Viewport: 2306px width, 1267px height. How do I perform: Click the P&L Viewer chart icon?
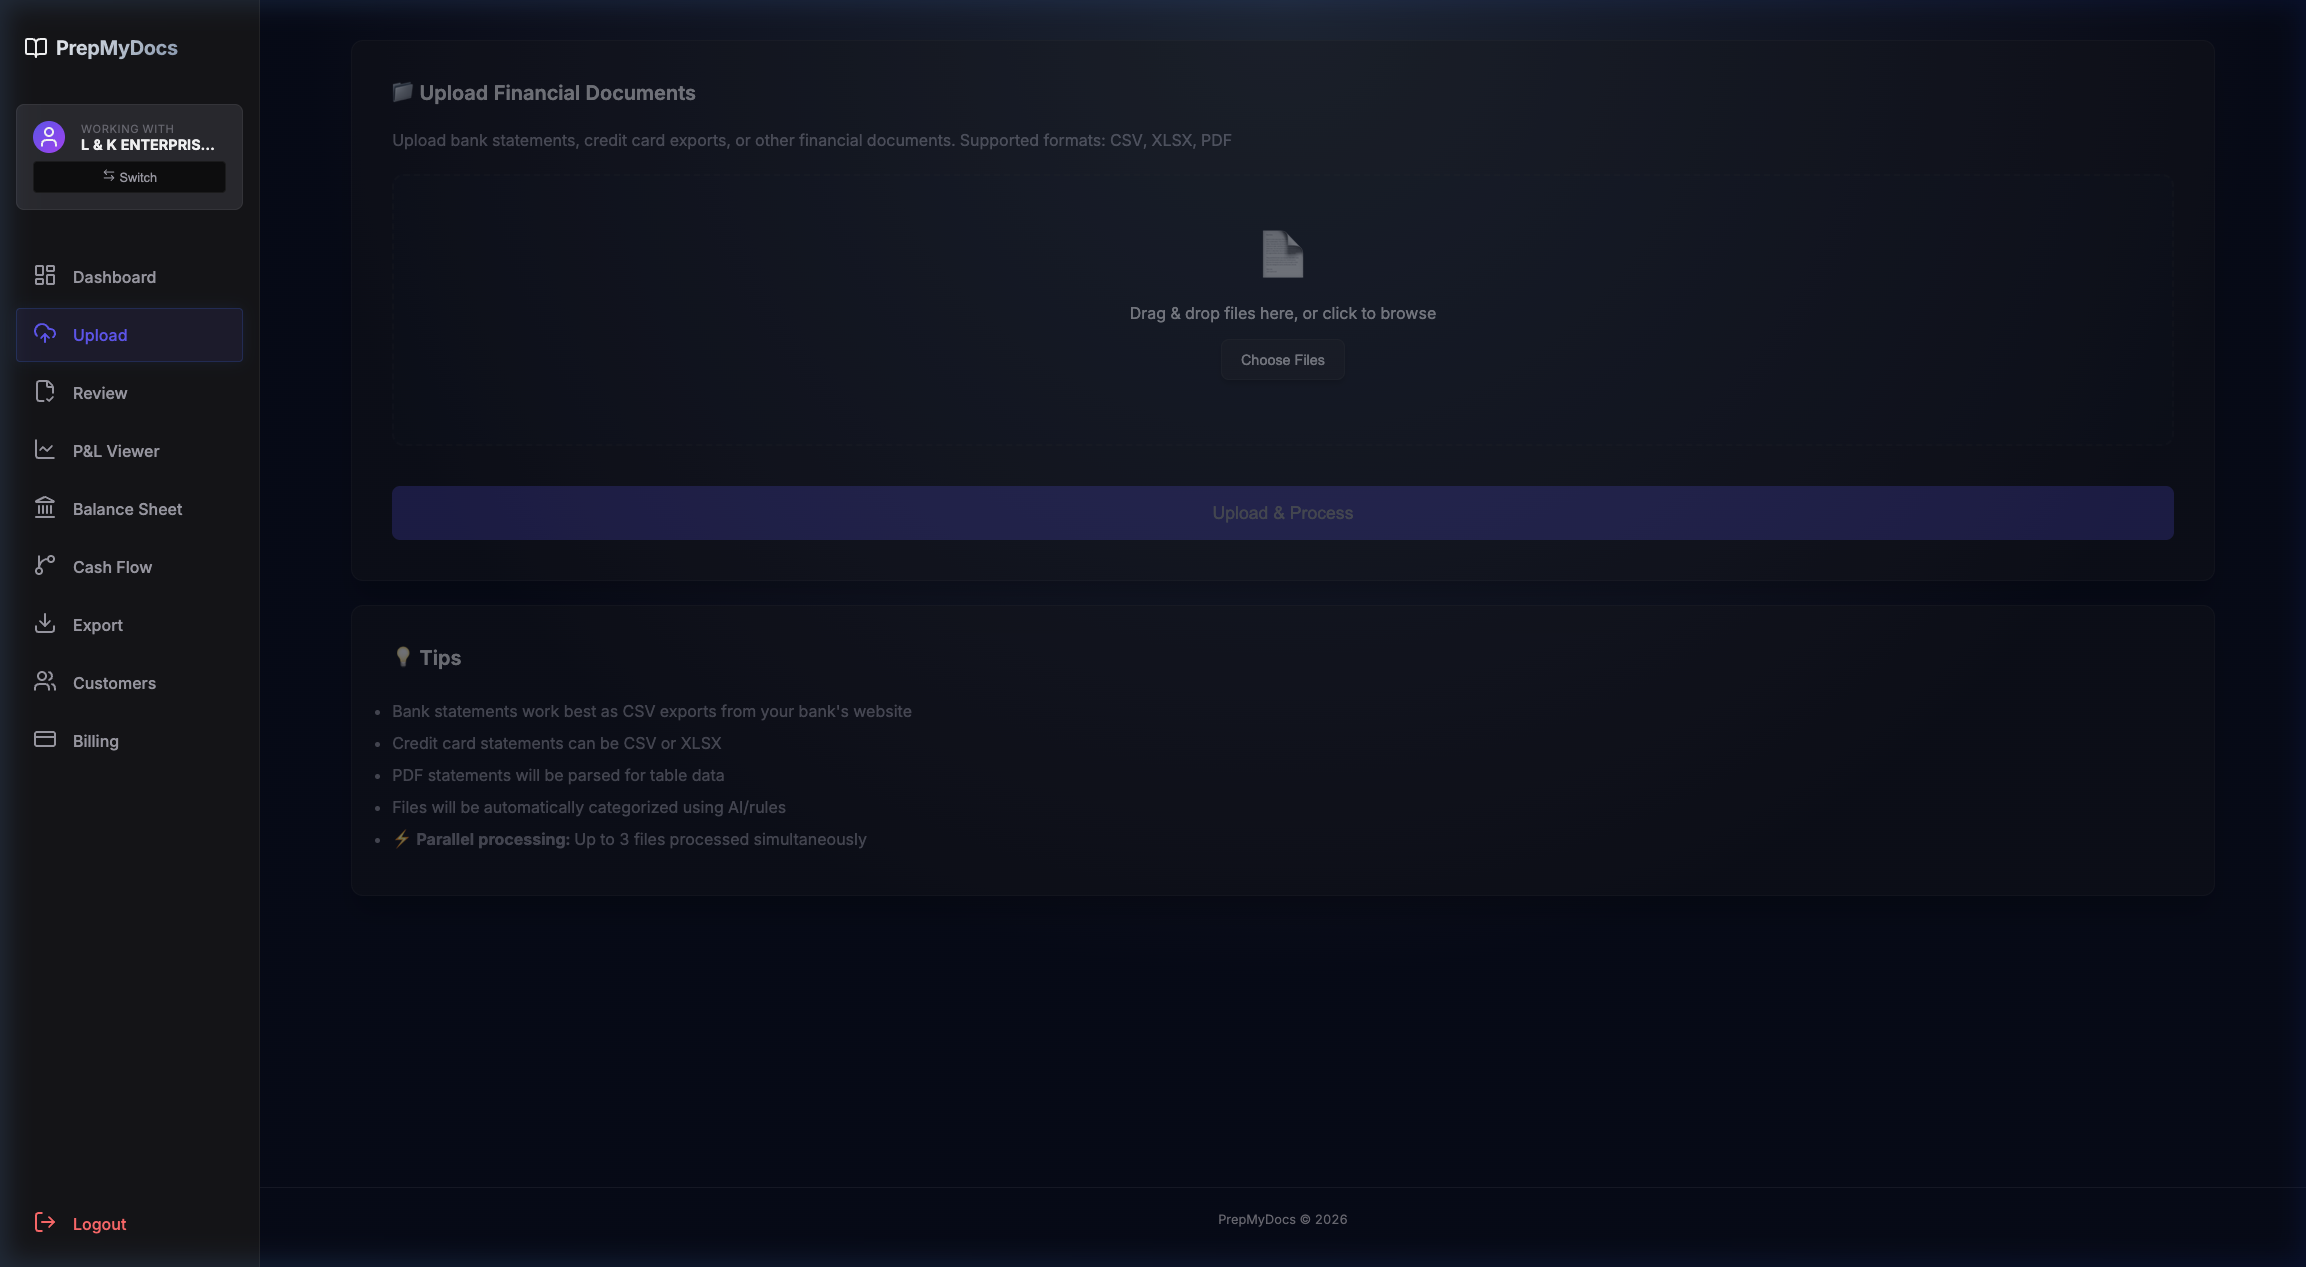click(45, 449)
